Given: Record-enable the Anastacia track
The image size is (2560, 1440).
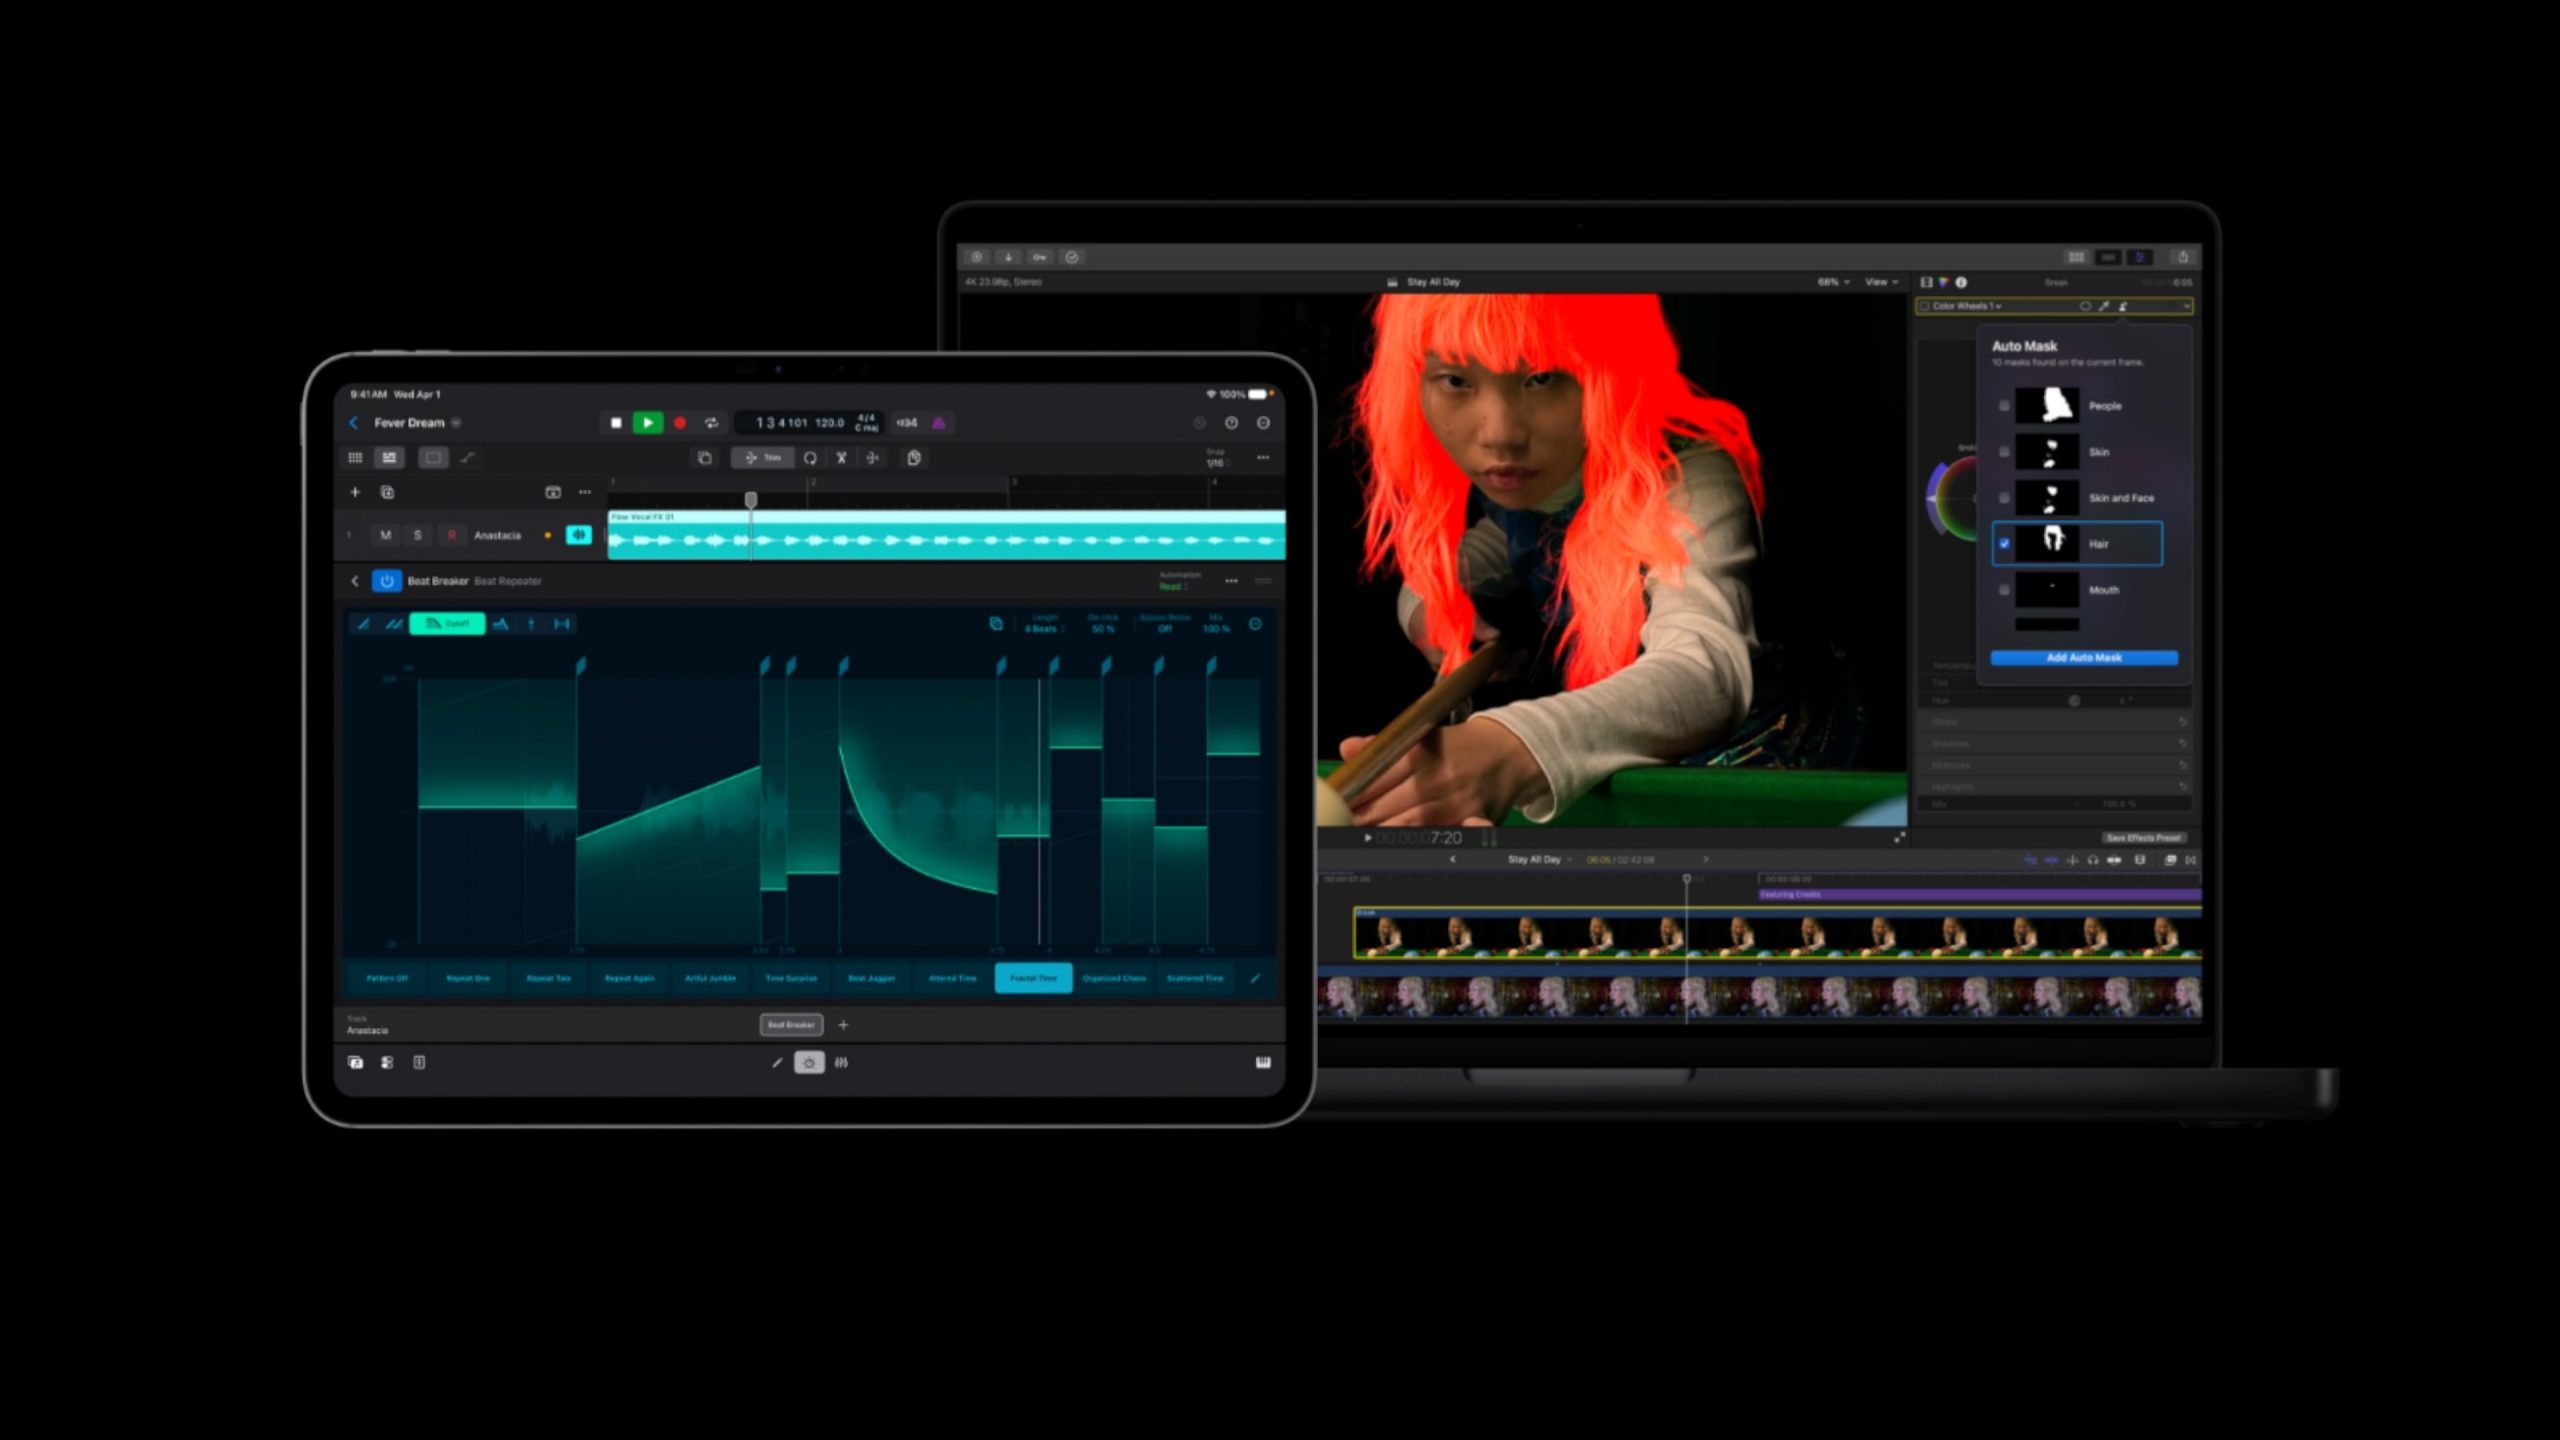Looking at the screenshot, I should point(451,535).
